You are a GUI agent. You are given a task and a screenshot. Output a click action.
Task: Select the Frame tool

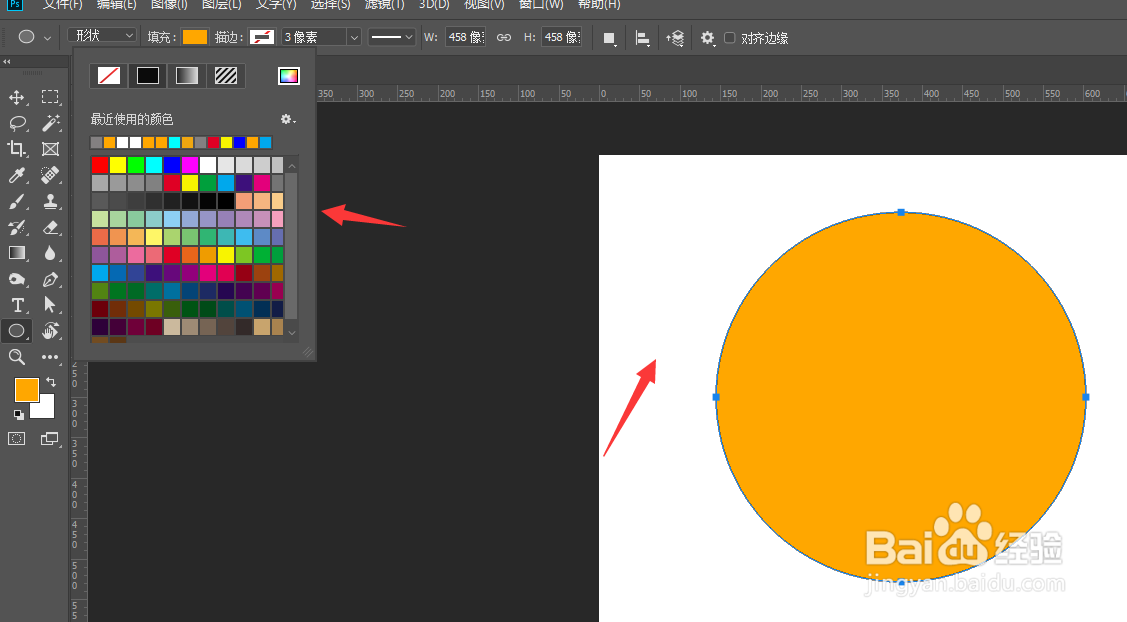50,149
